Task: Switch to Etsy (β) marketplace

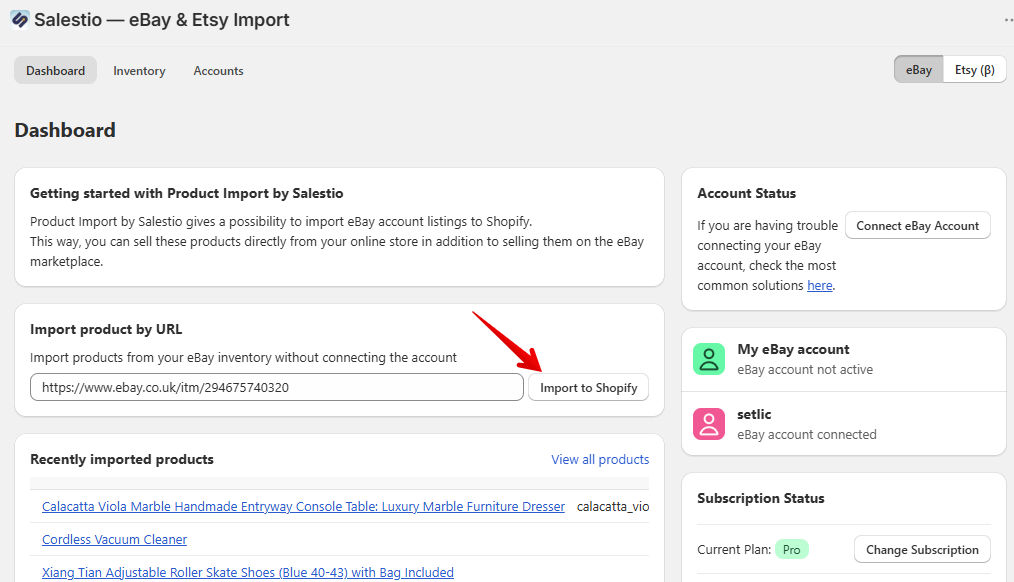Action: [975, 70]
